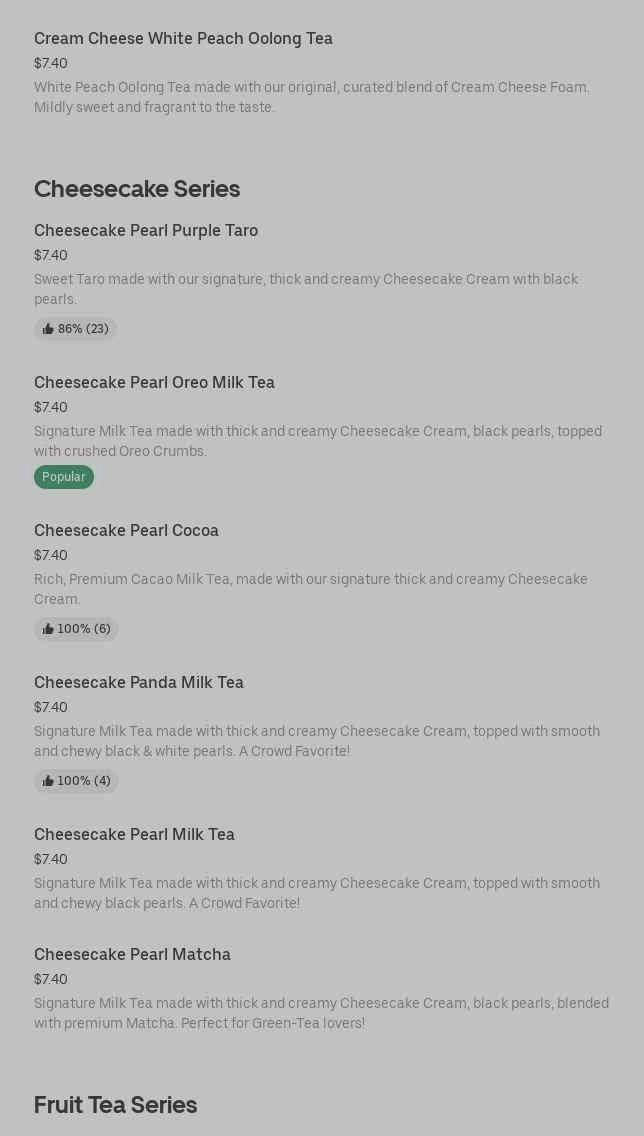Select Cheesecake Pearl Milk Tea item title
The image size is (644, 1136).
pos(134,834)
